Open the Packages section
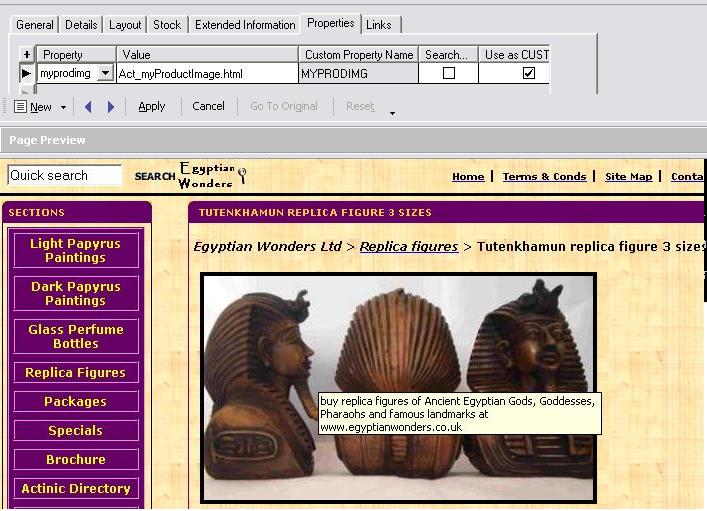This screenshot has height=511, width=707. click(76, 401)
